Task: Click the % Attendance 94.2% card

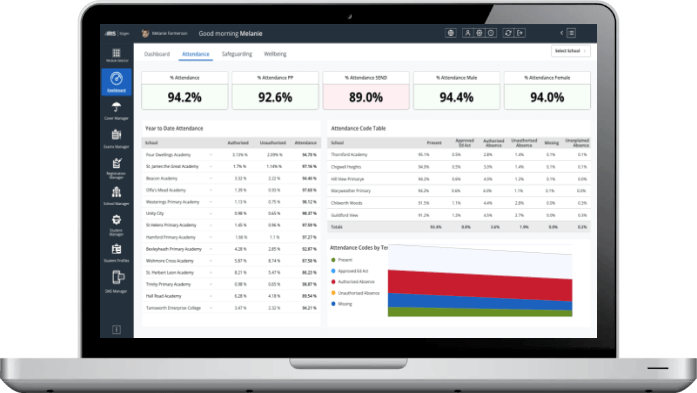Action: tap(184, 90)
